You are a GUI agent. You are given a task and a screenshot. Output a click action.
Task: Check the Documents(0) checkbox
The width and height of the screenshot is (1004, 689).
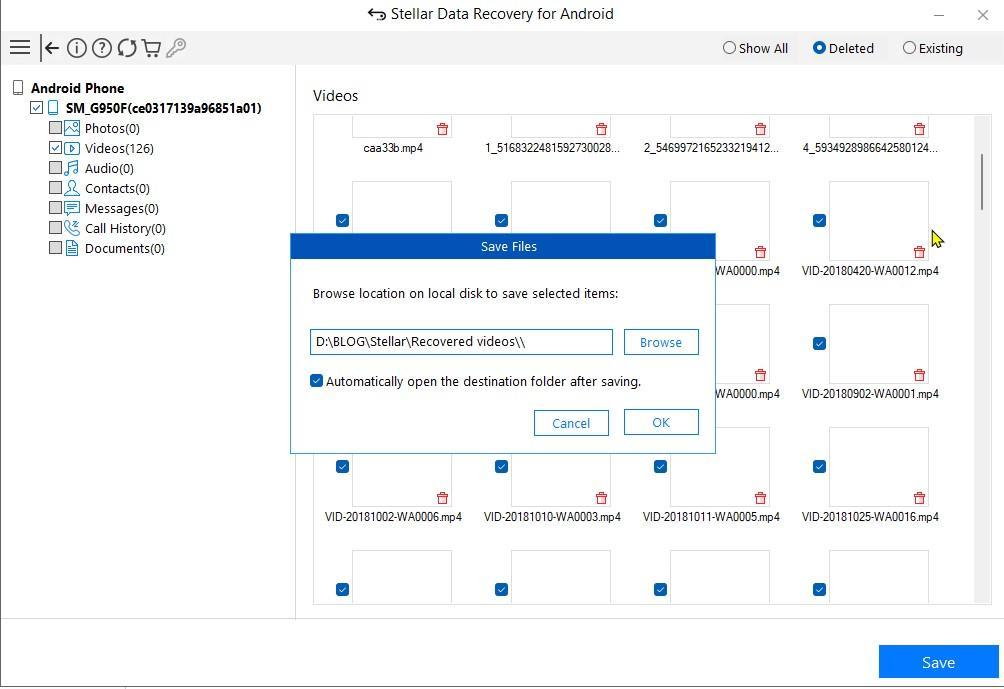[x=55, y=248]
